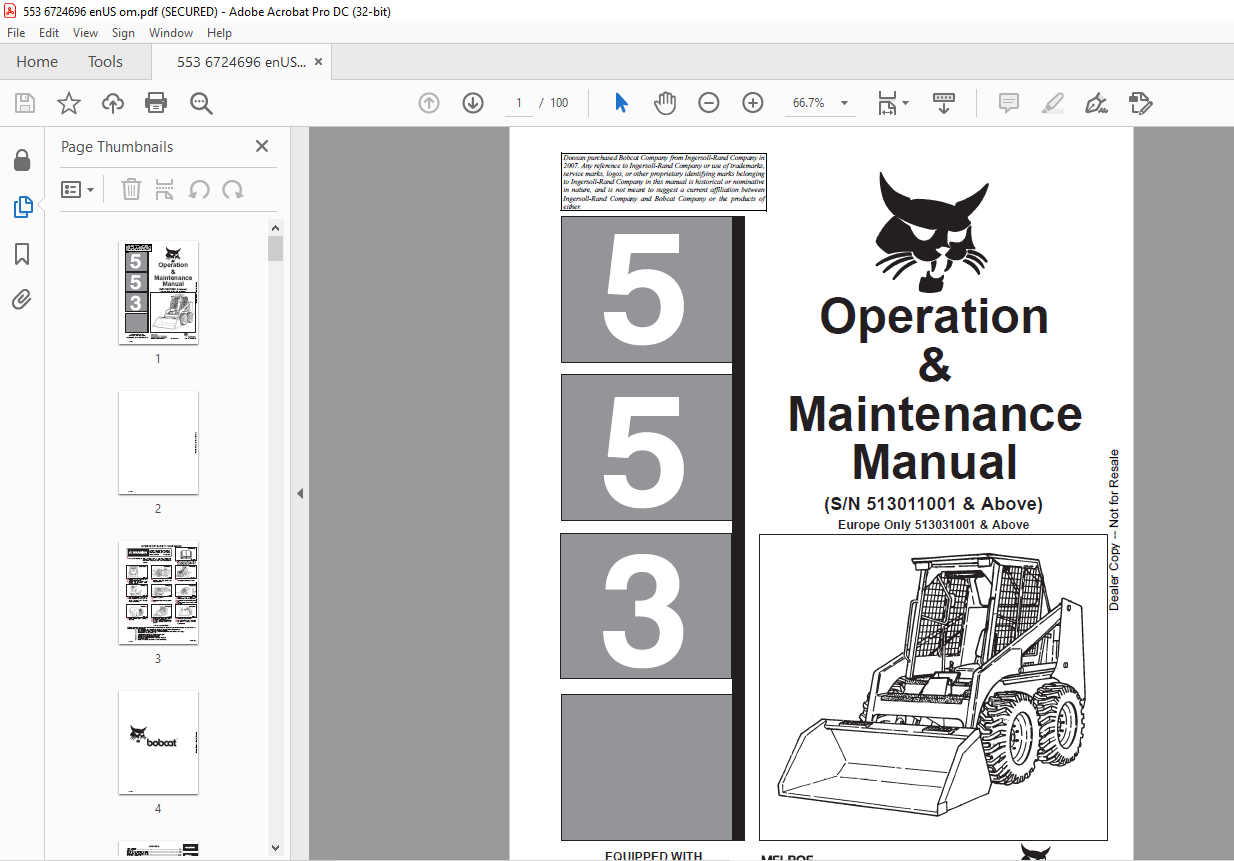Open the 66.7% zoom level dropdown

click(845, 103)
